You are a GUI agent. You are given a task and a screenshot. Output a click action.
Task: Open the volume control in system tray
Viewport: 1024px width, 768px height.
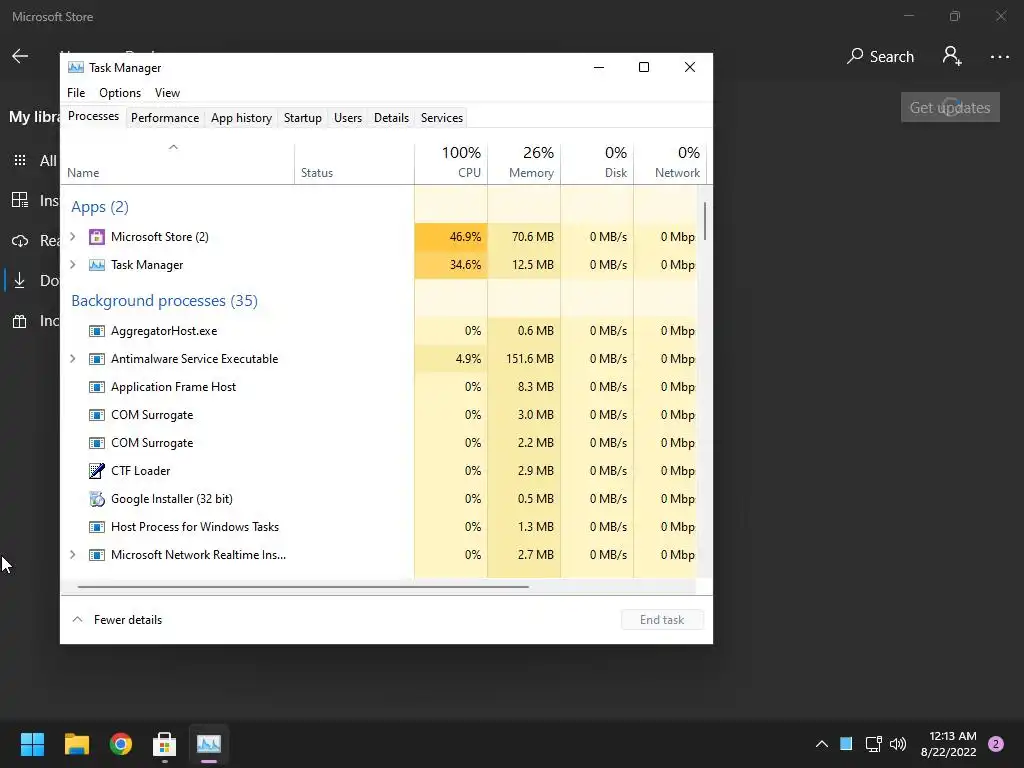point(898,744)
